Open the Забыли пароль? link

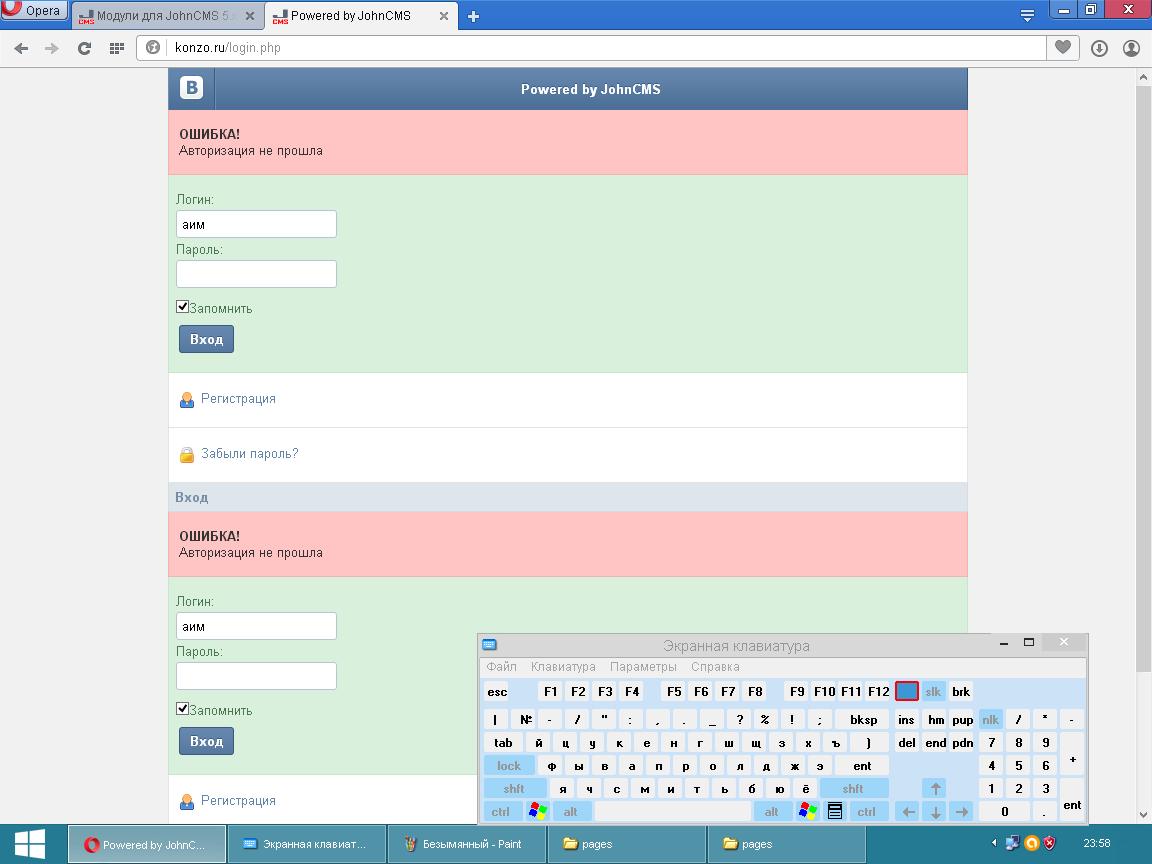click(250, 453)
